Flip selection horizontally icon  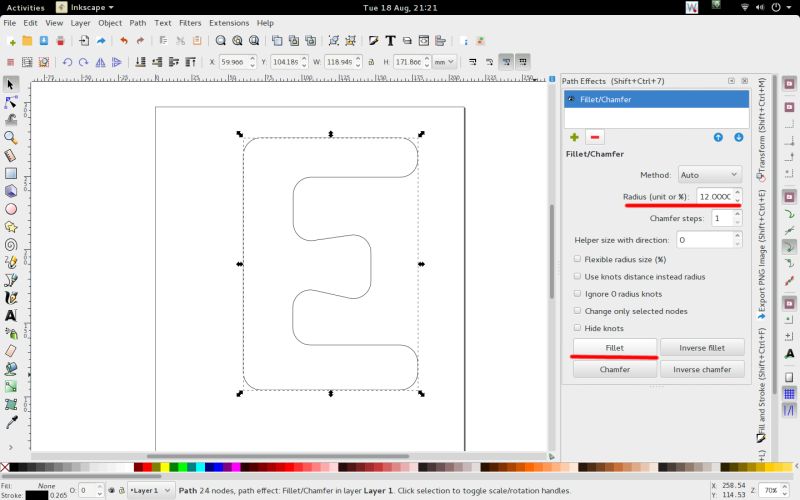pyautogui.click(x=101, y=62)
